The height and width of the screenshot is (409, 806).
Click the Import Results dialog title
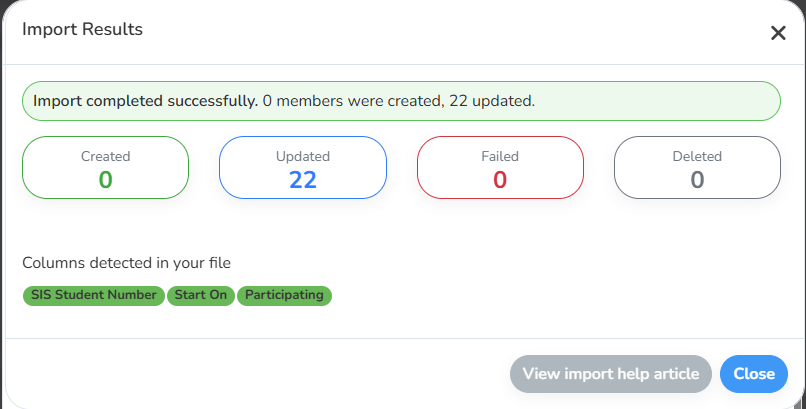click(82, 29)
